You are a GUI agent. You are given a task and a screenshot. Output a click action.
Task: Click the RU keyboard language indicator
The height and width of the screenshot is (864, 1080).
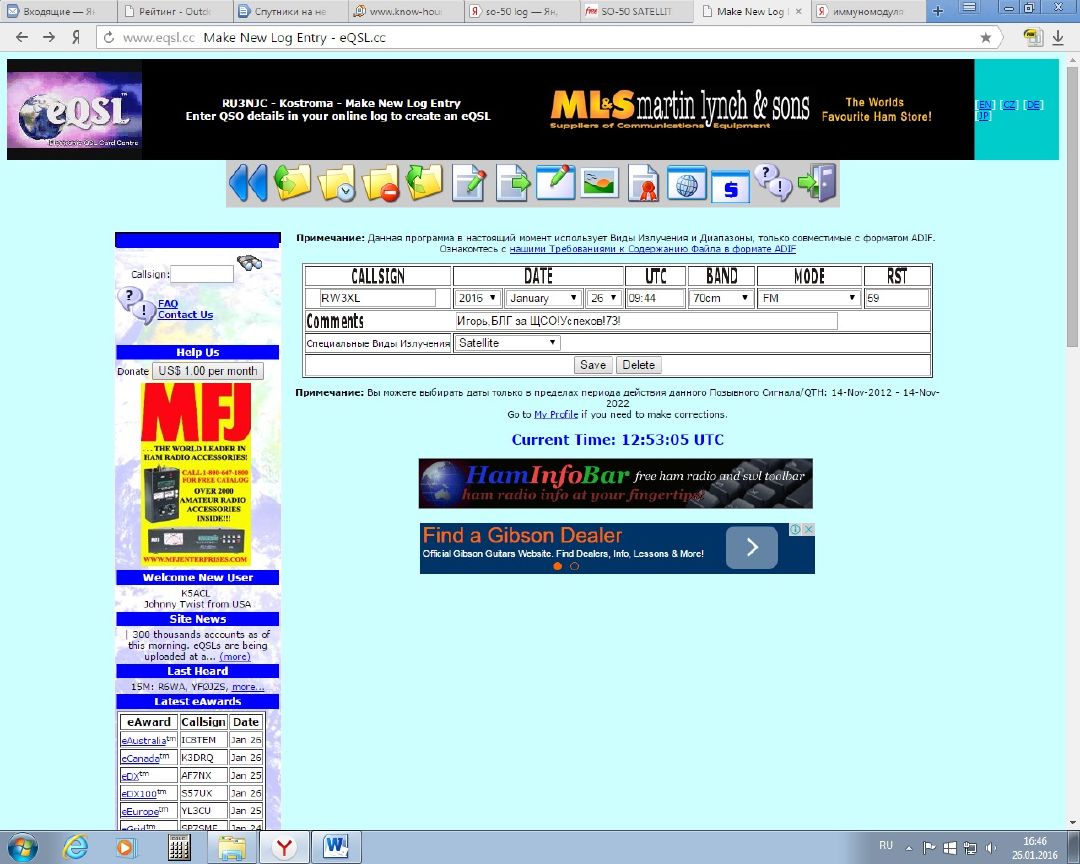click(x=886, y=845)
